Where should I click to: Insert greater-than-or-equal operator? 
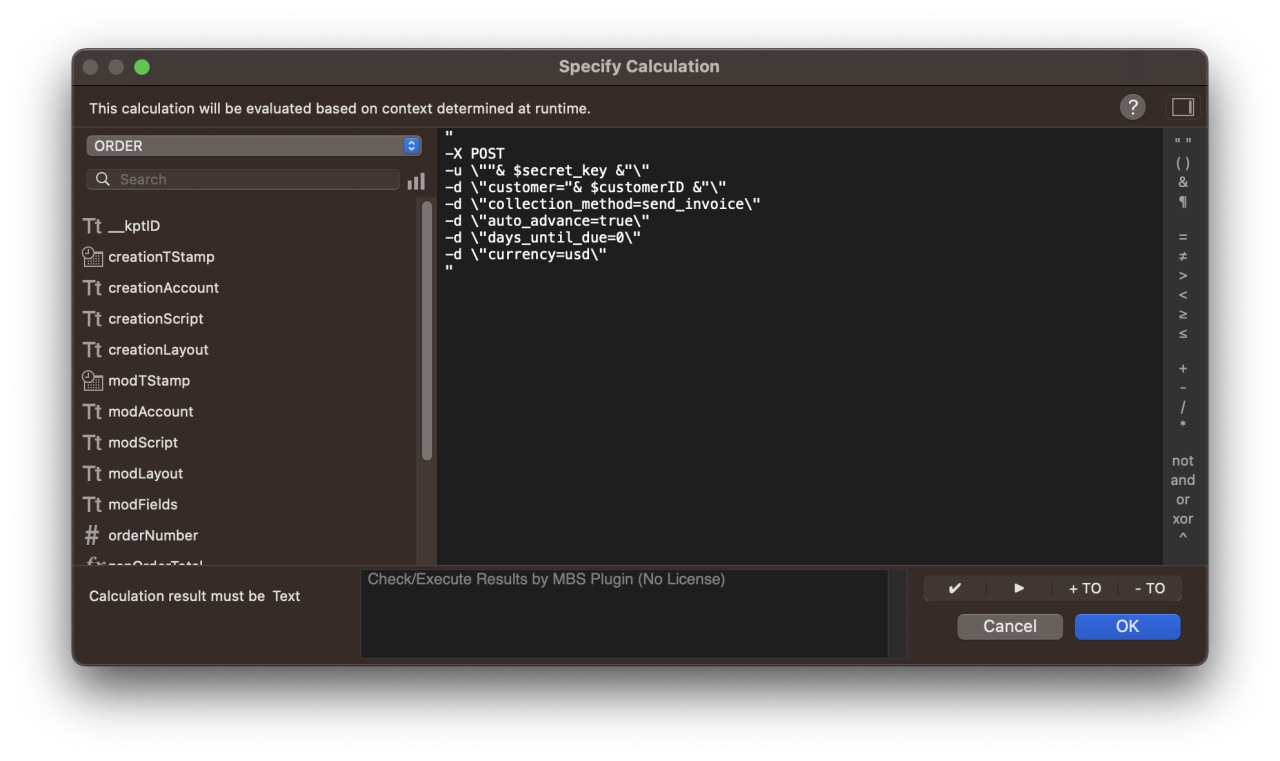click(1183, 314)
